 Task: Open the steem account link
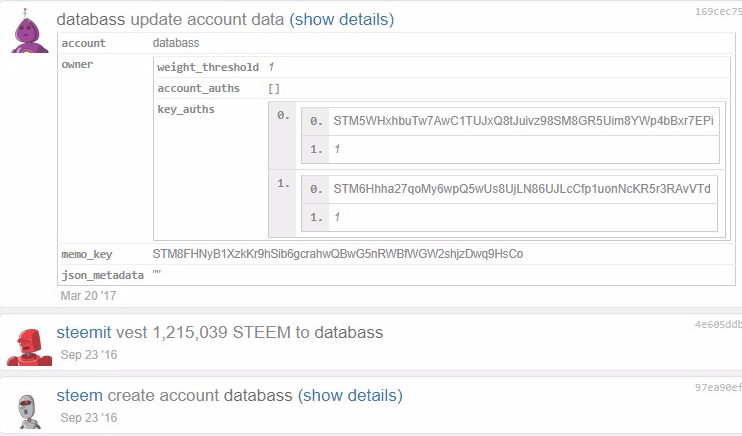click(80, 395)
